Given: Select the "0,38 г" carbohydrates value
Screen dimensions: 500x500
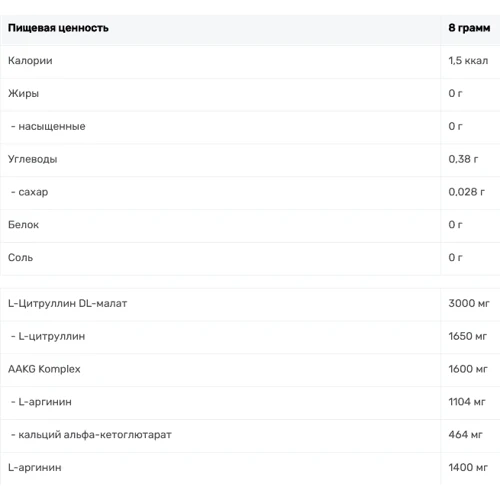Looking at the screenshot, I should click(x=463, y=159).
